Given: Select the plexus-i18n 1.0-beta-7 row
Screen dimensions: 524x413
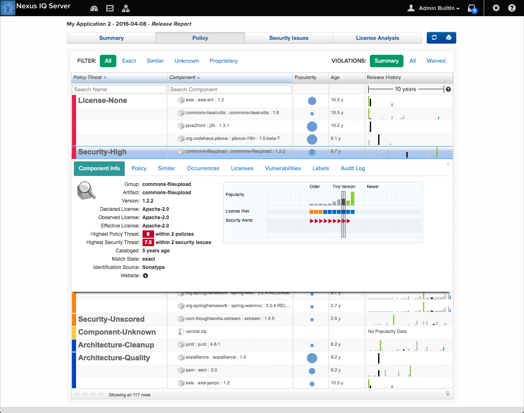Looking at the screenshot, I should click(262, 139).
